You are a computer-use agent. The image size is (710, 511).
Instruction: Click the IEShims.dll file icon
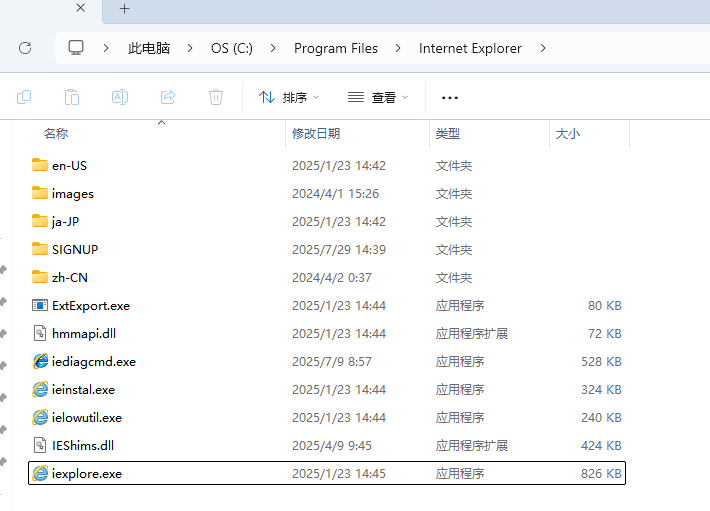coord(40,445)
